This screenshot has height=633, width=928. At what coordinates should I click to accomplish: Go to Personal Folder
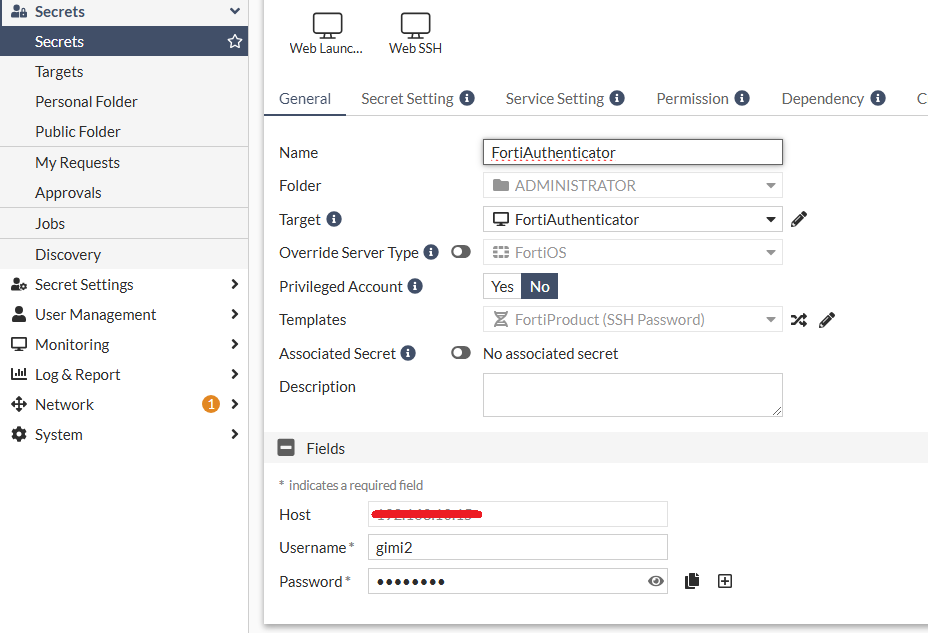[x=86, y=102]
